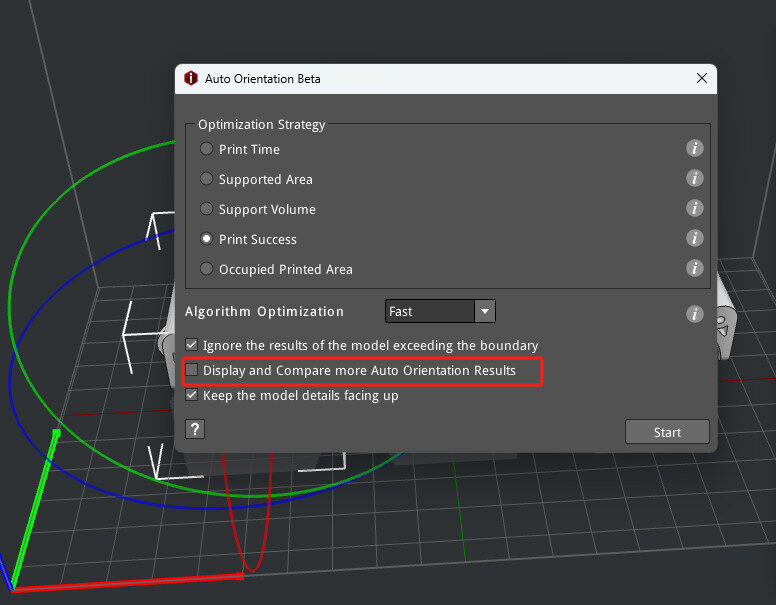Show info for Supported Area
This screenshot has height=605, width=776.
coord(694,178)
